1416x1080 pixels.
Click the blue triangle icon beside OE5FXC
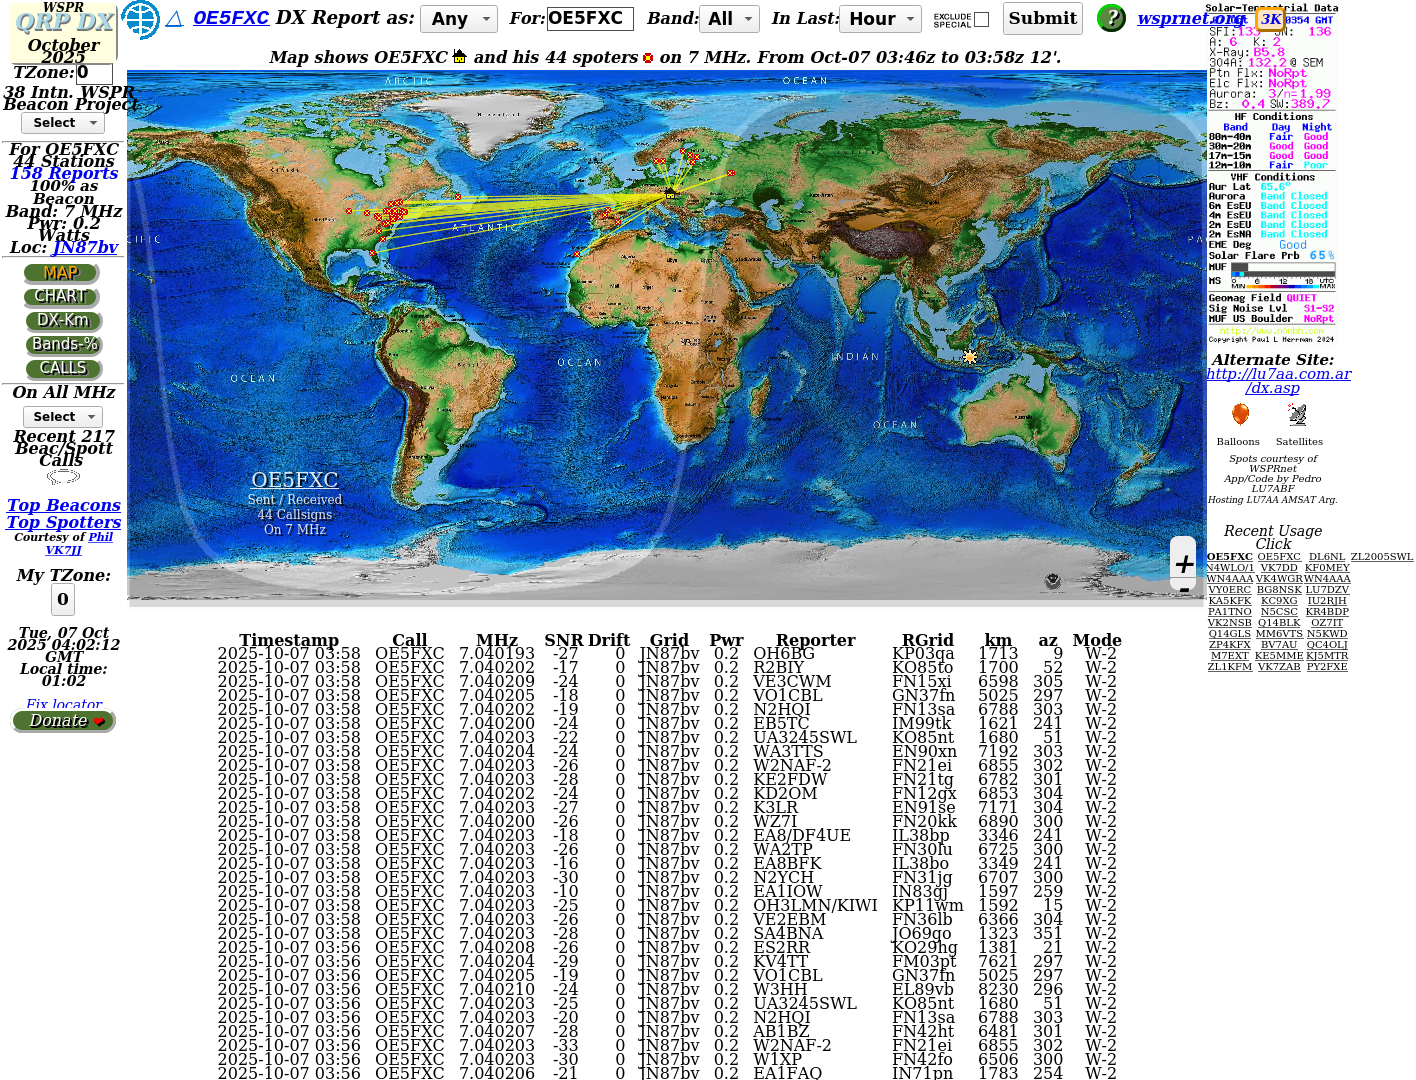(x=175, y=19)
